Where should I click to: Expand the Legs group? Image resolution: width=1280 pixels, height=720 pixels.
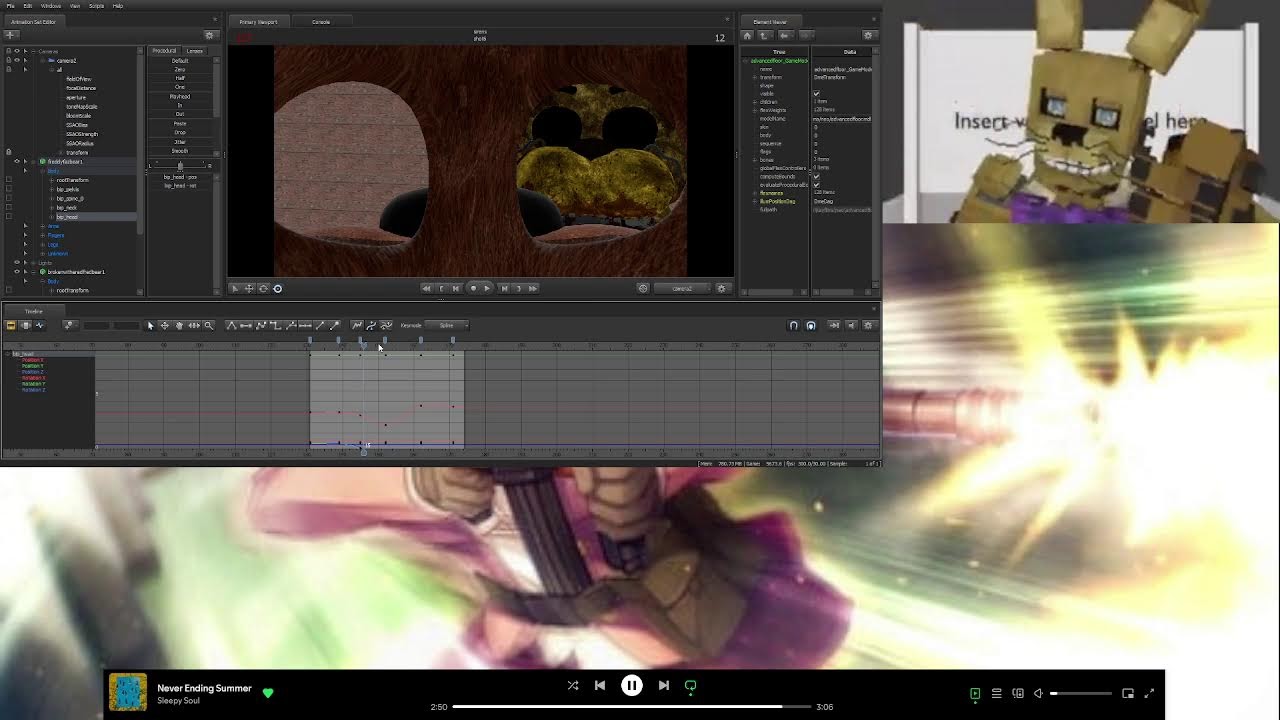pyautogui.click(x=42, y=244)
